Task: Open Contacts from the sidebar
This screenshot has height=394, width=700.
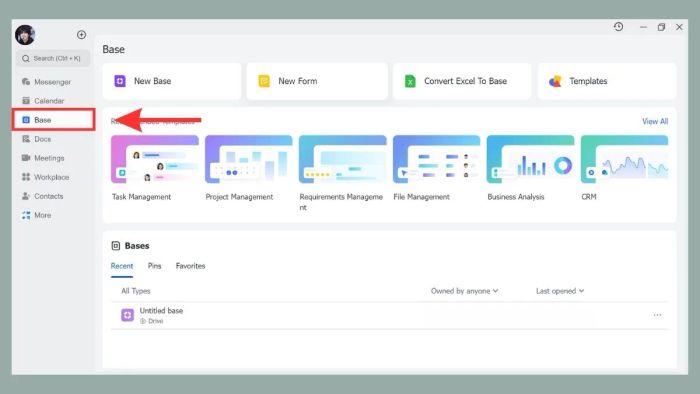Action: (x=43, y=196)
